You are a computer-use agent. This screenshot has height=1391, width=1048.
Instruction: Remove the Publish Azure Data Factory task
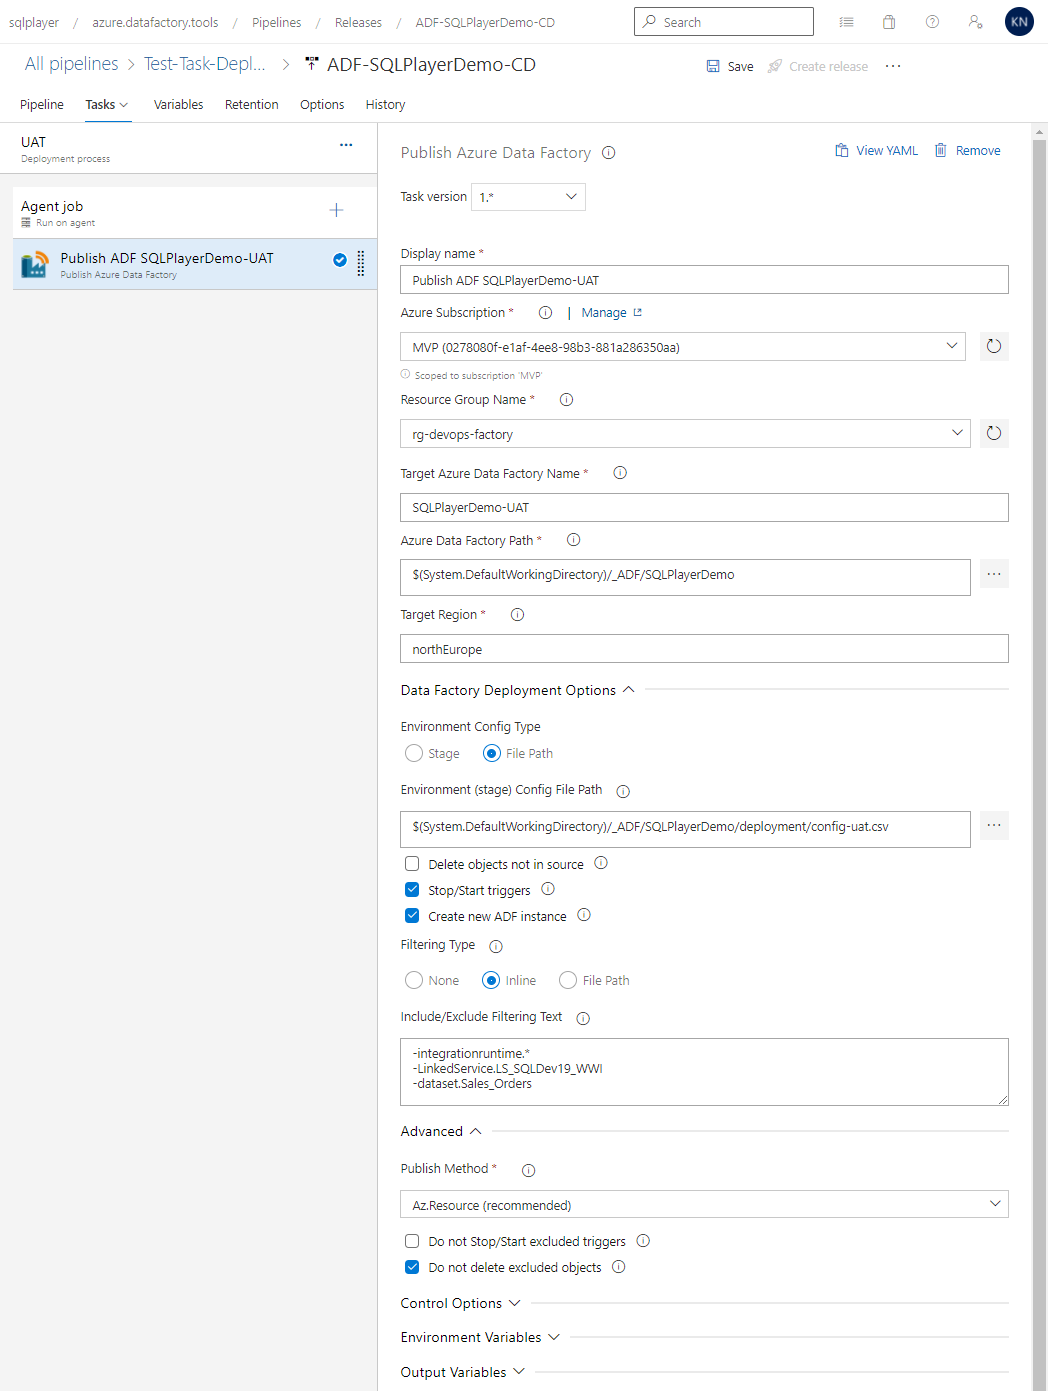(967, 150)
